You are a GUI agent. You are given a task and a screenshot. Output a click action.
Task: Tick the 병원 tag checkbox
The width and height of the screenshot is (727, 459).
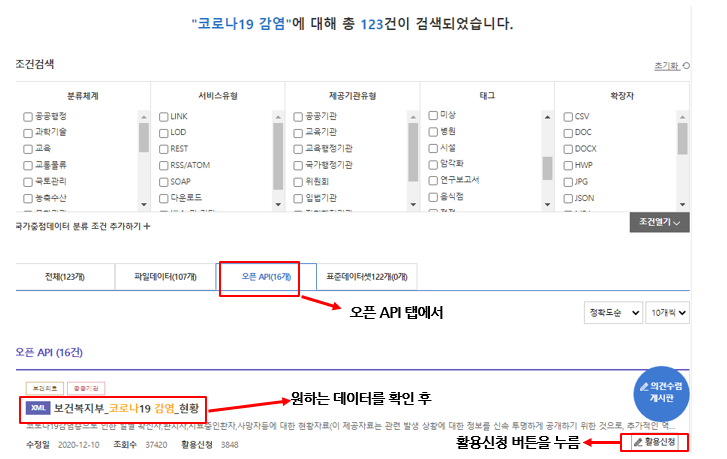click(x=433, y=132)
